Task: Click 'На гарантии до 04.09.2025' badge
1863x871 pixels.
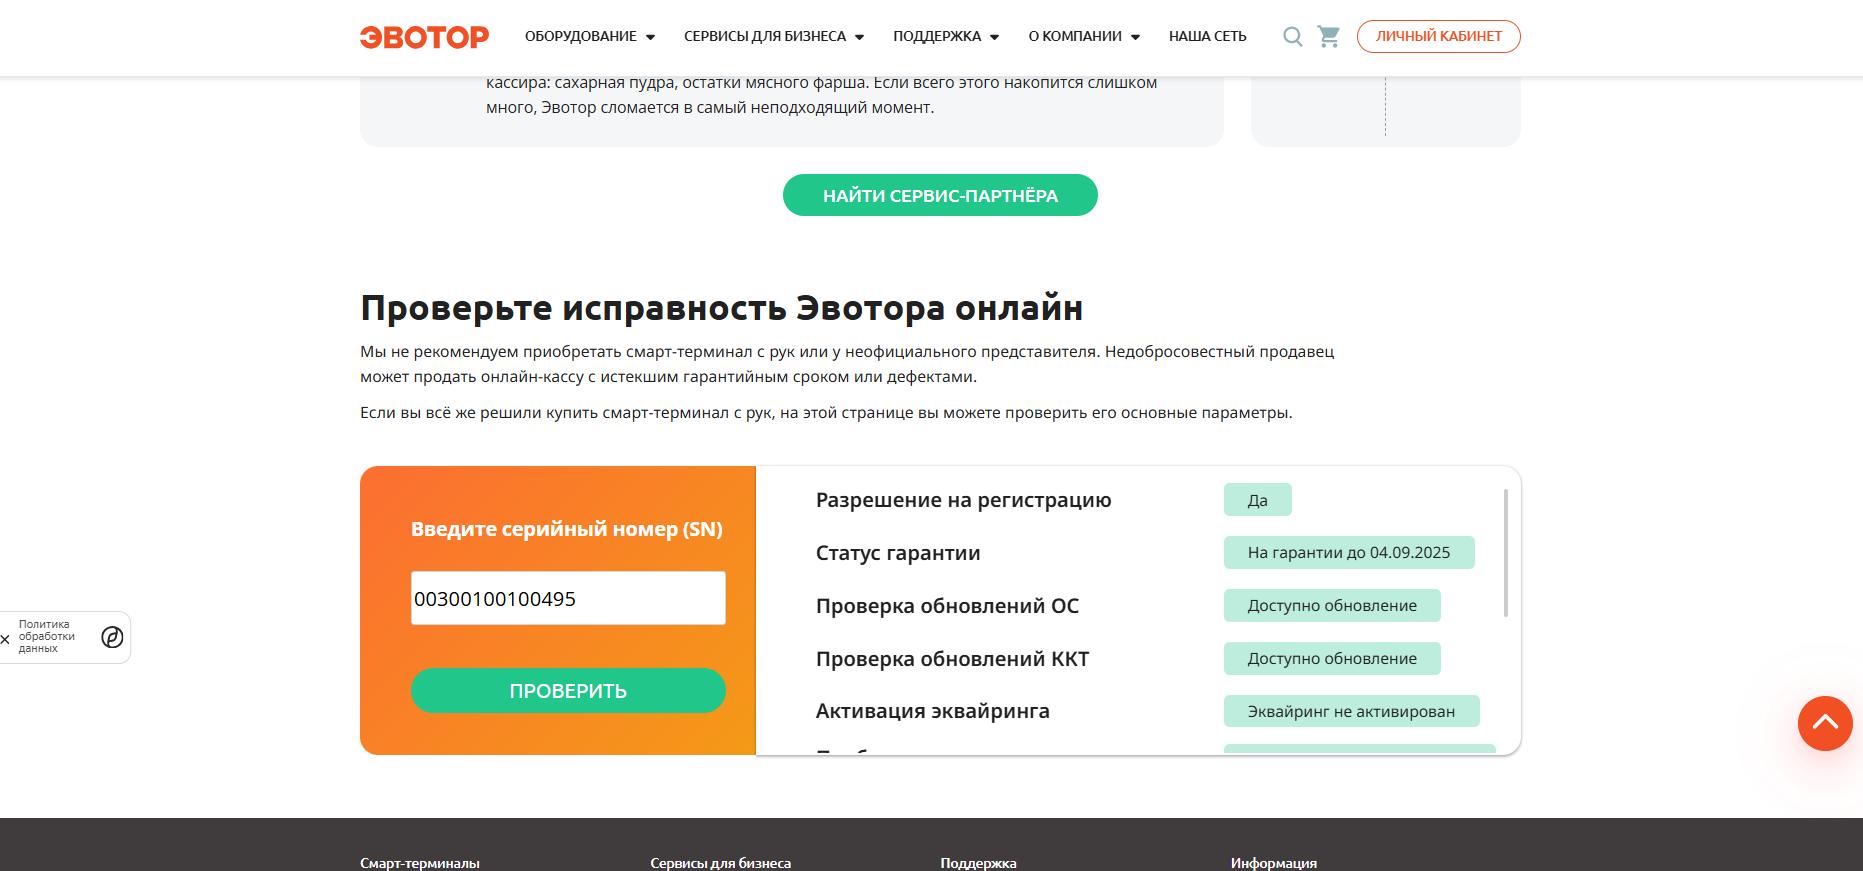Action: (x=1349, y=552)
